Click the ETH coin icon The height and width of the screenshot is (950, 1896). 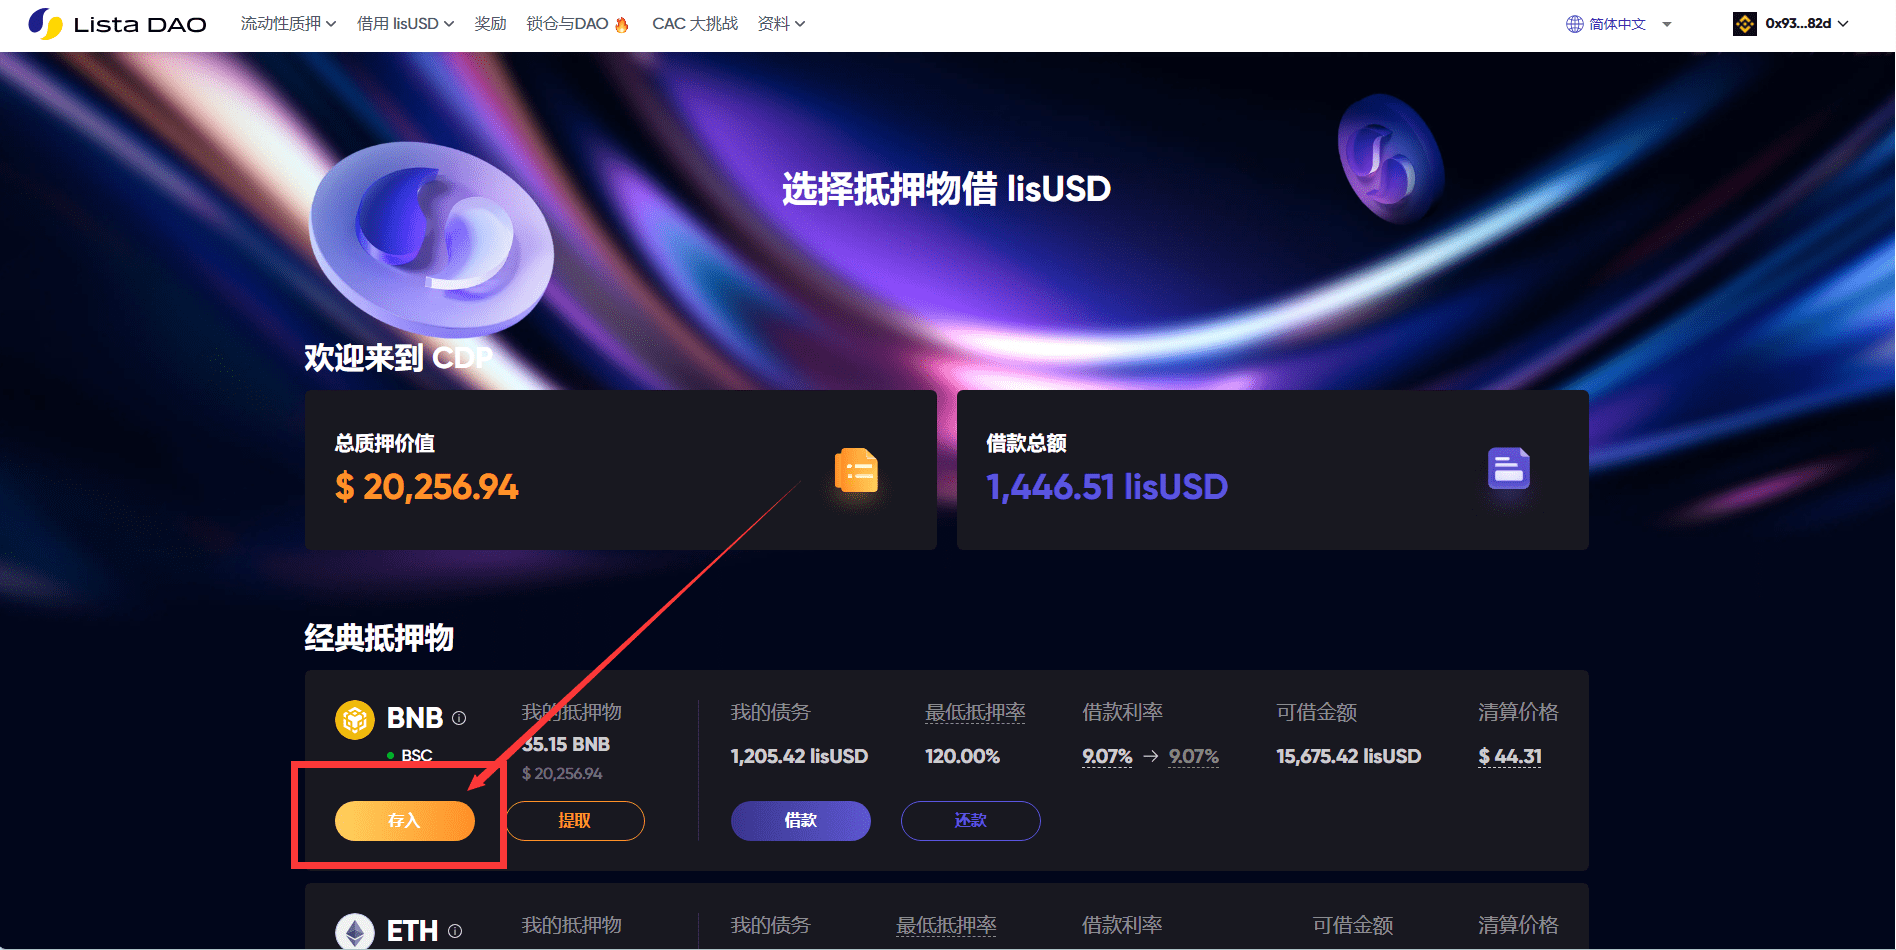[x=355, y=932]
